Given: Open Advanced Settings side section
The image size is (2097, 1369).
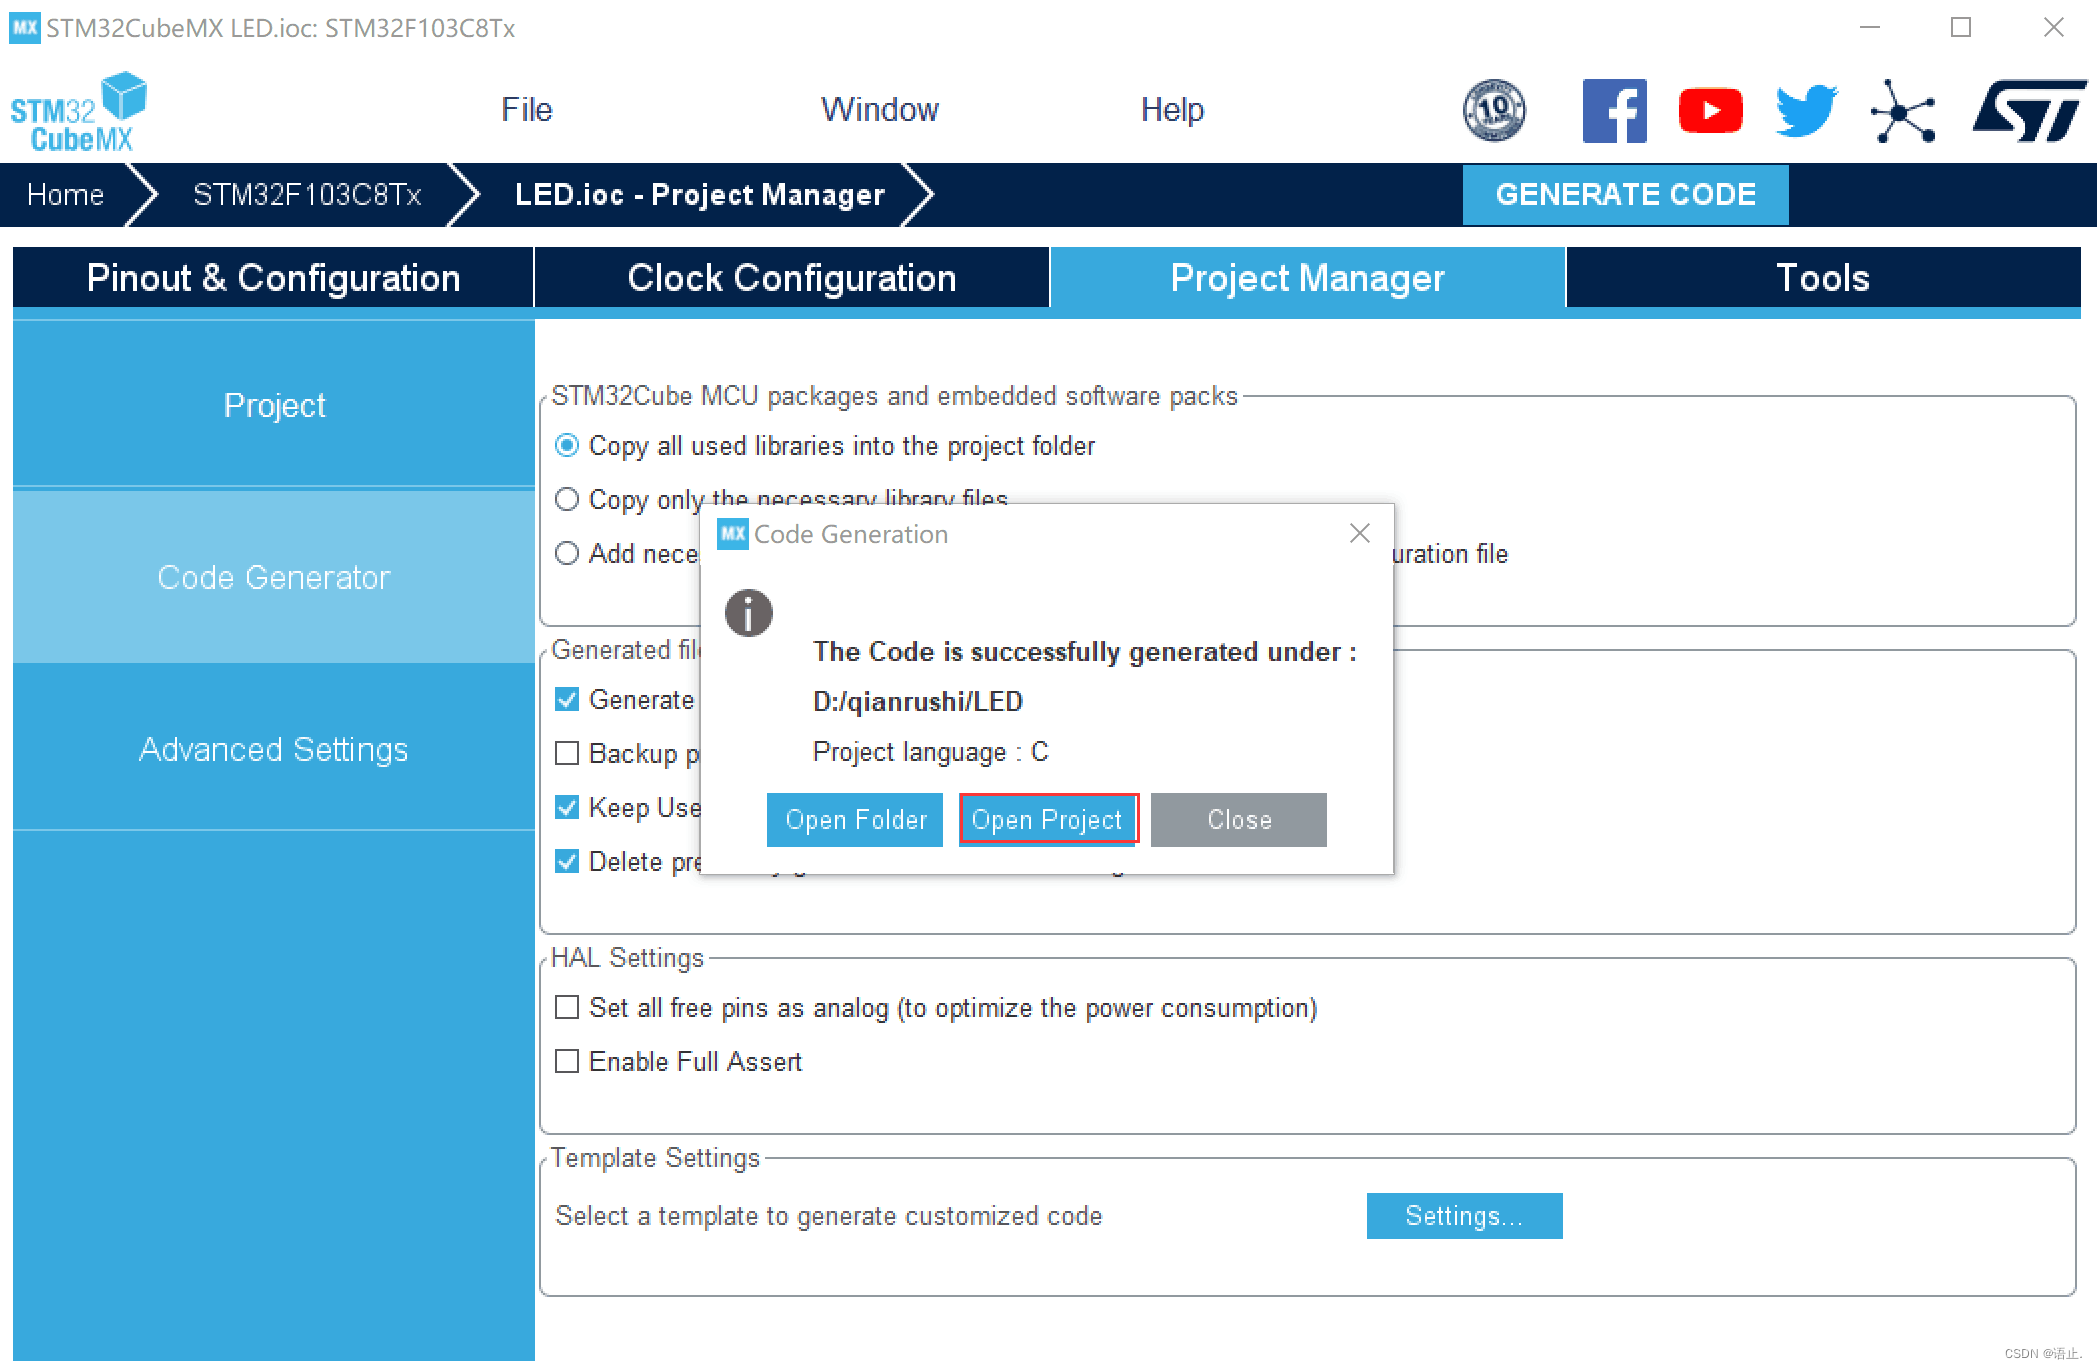Looking at the screenshot, I should (x=274, y=749).
